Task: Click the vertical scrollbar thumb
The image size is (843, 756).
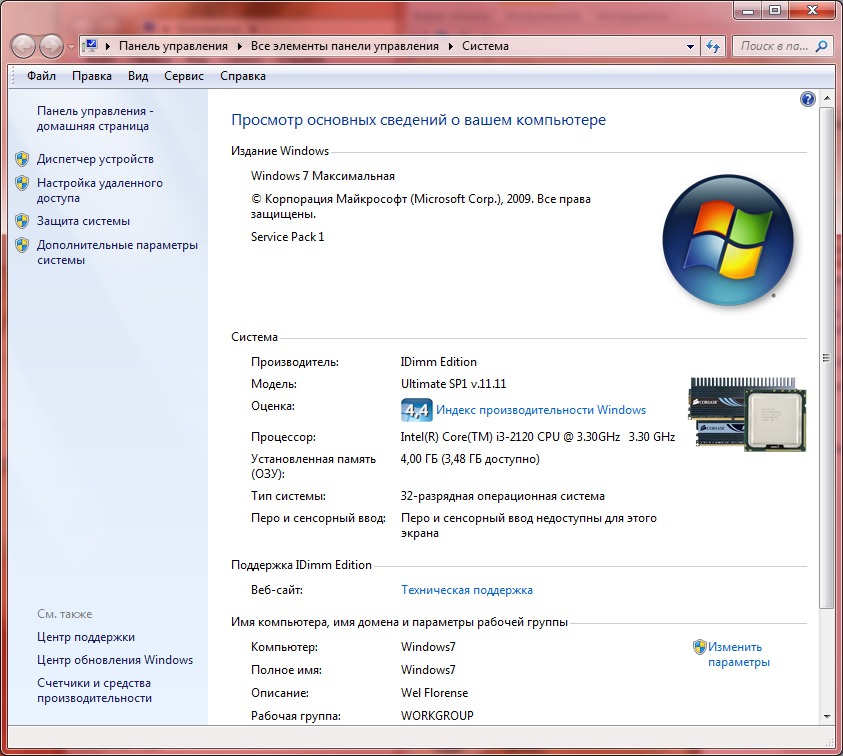Action: coord(826,358)
